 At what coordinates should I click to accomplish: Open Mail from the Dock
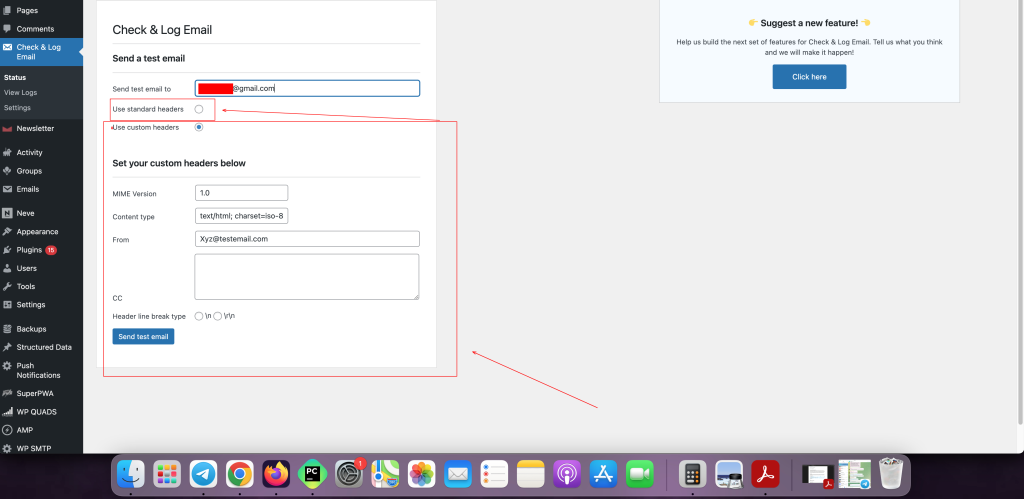click(458, 474)
